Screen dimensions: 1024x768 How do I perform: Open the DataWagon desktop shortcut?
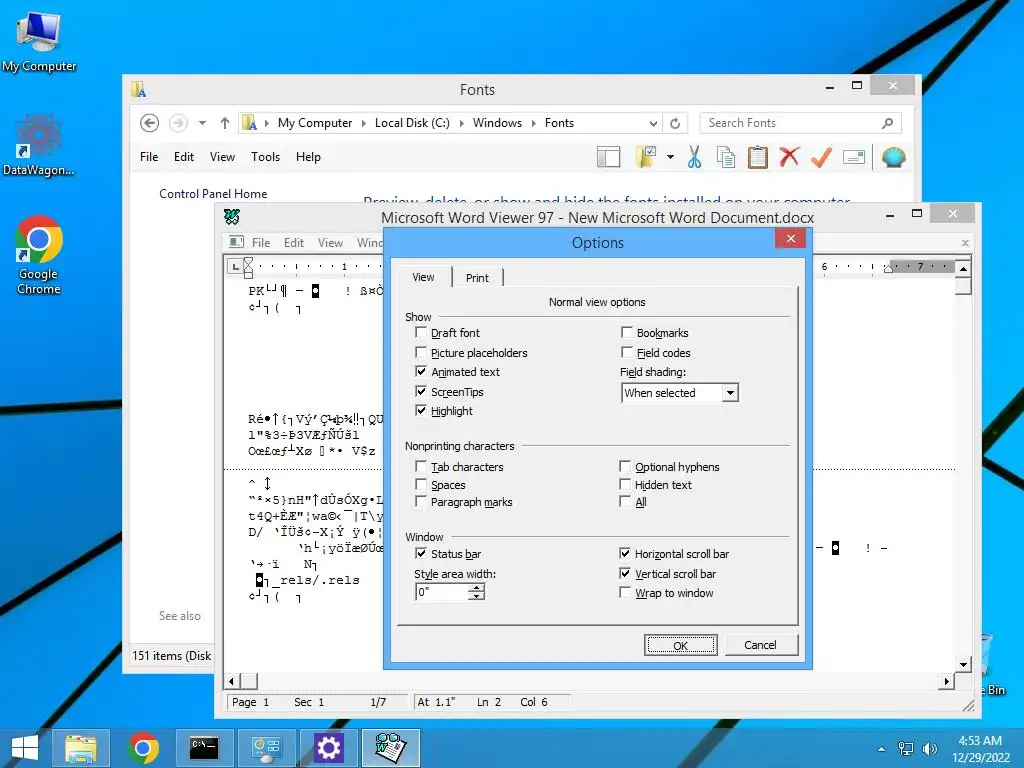tap(39, 145)
